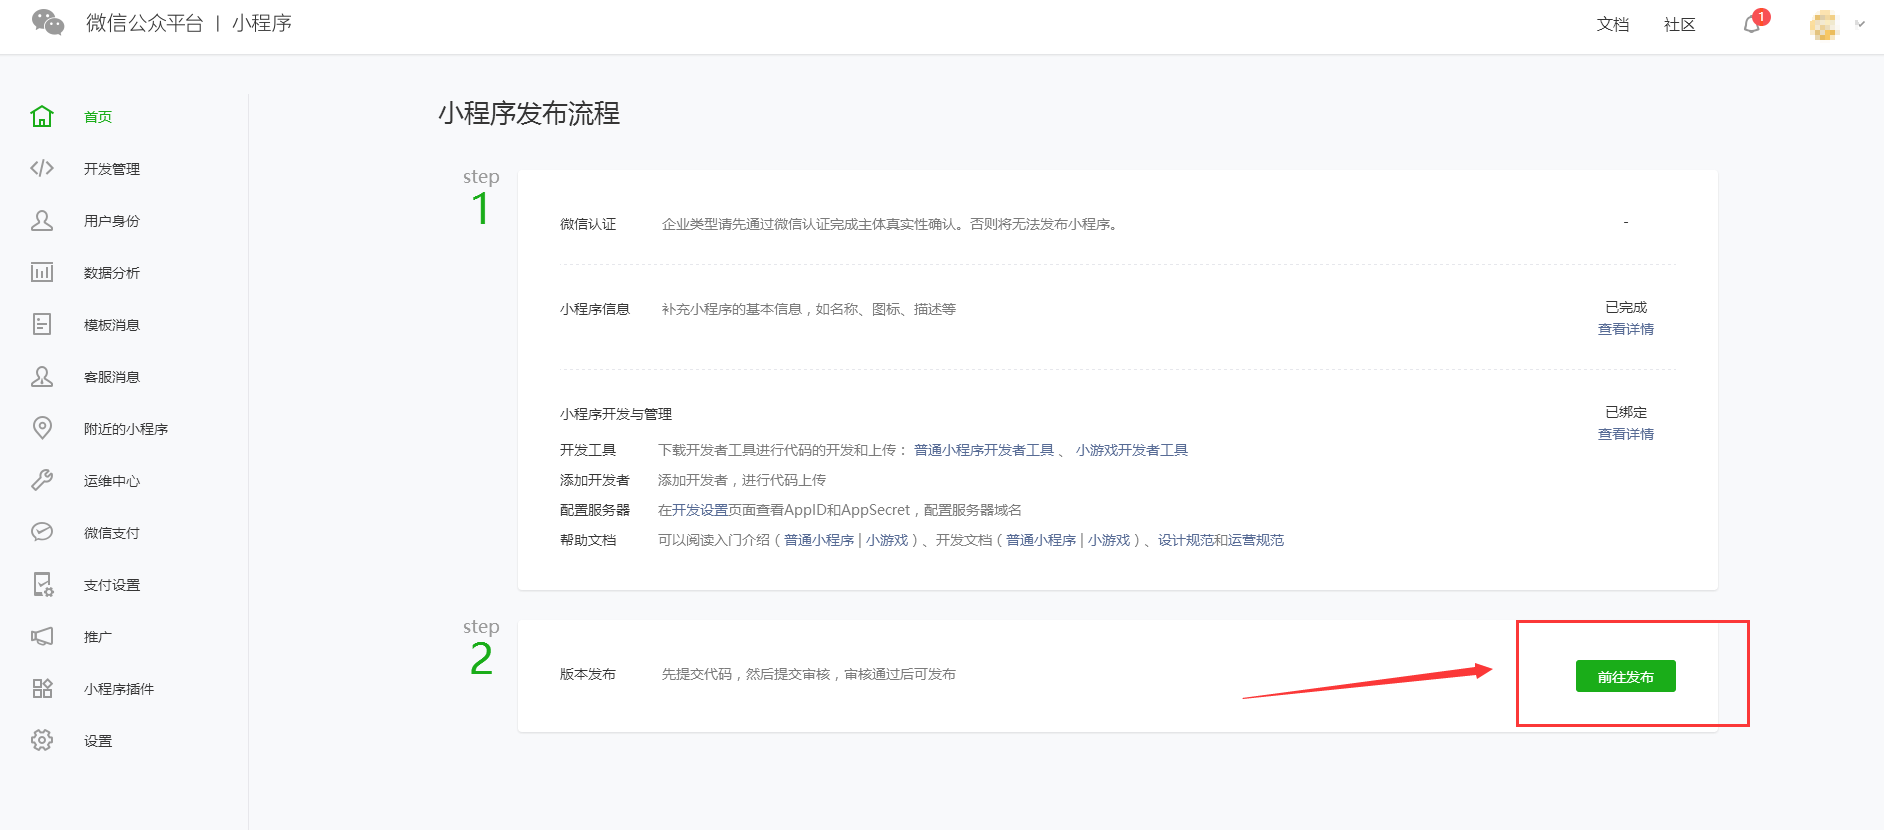1884x830 pixels.
Task: Open the 首页 menu item
Action: [98, 117]
